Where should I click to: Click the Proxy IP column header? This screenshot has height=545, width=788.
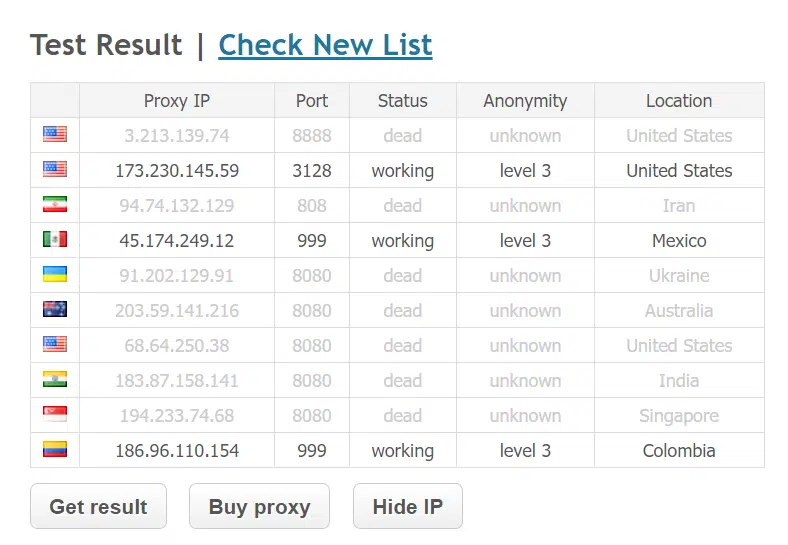(x=177, y=101)
